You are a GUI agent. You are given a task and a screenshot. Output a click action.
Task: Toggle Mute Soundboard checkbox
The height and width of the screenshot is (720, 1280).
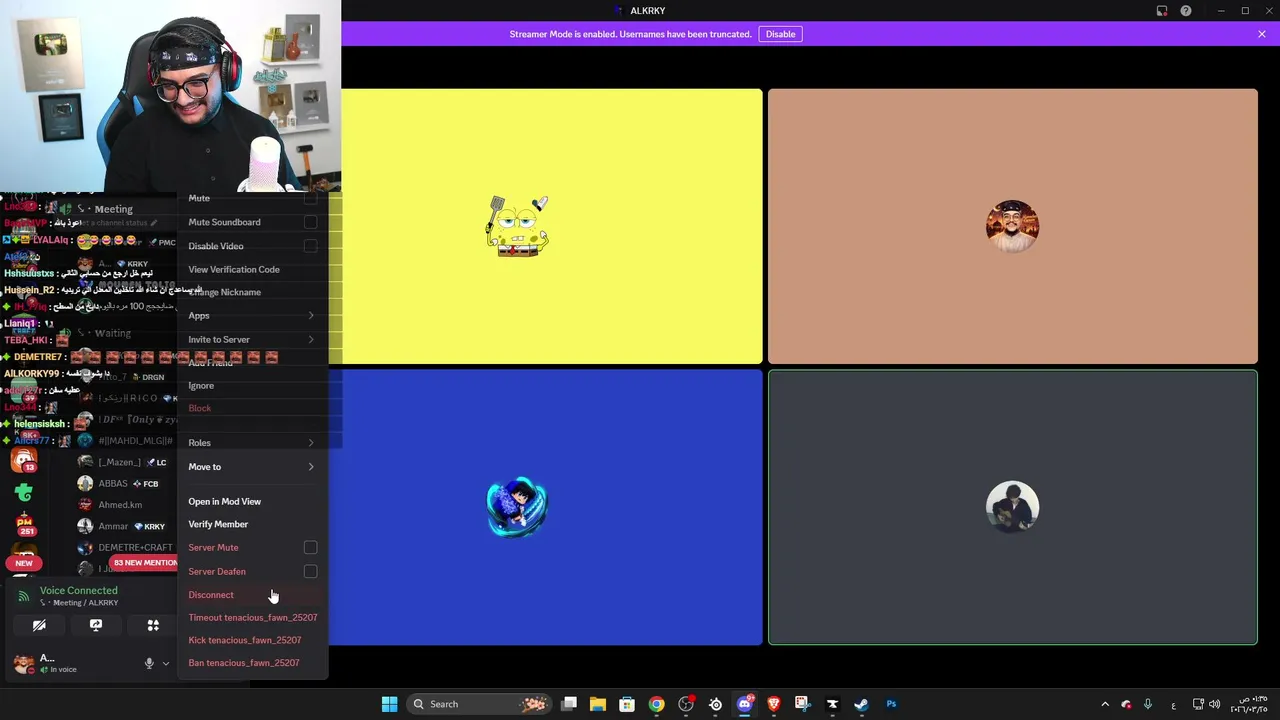click(311, 222)
